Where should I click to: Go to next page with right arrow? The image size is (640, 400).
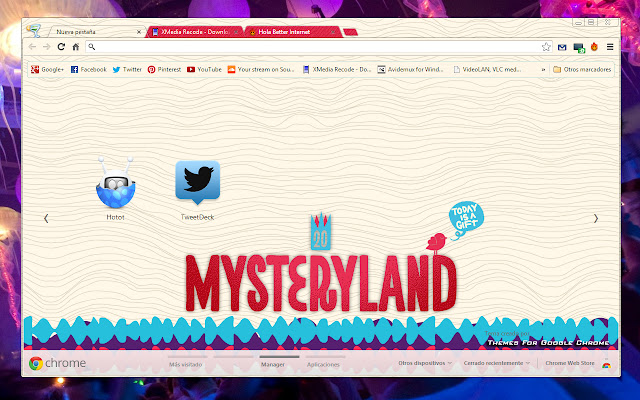tap(596, 218)
